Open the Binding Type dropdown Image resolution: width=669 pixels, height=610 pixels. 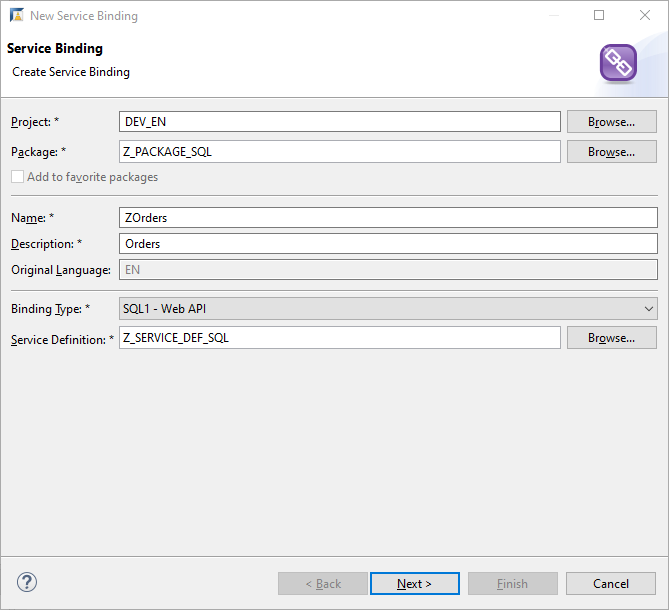tap(388, 309)
